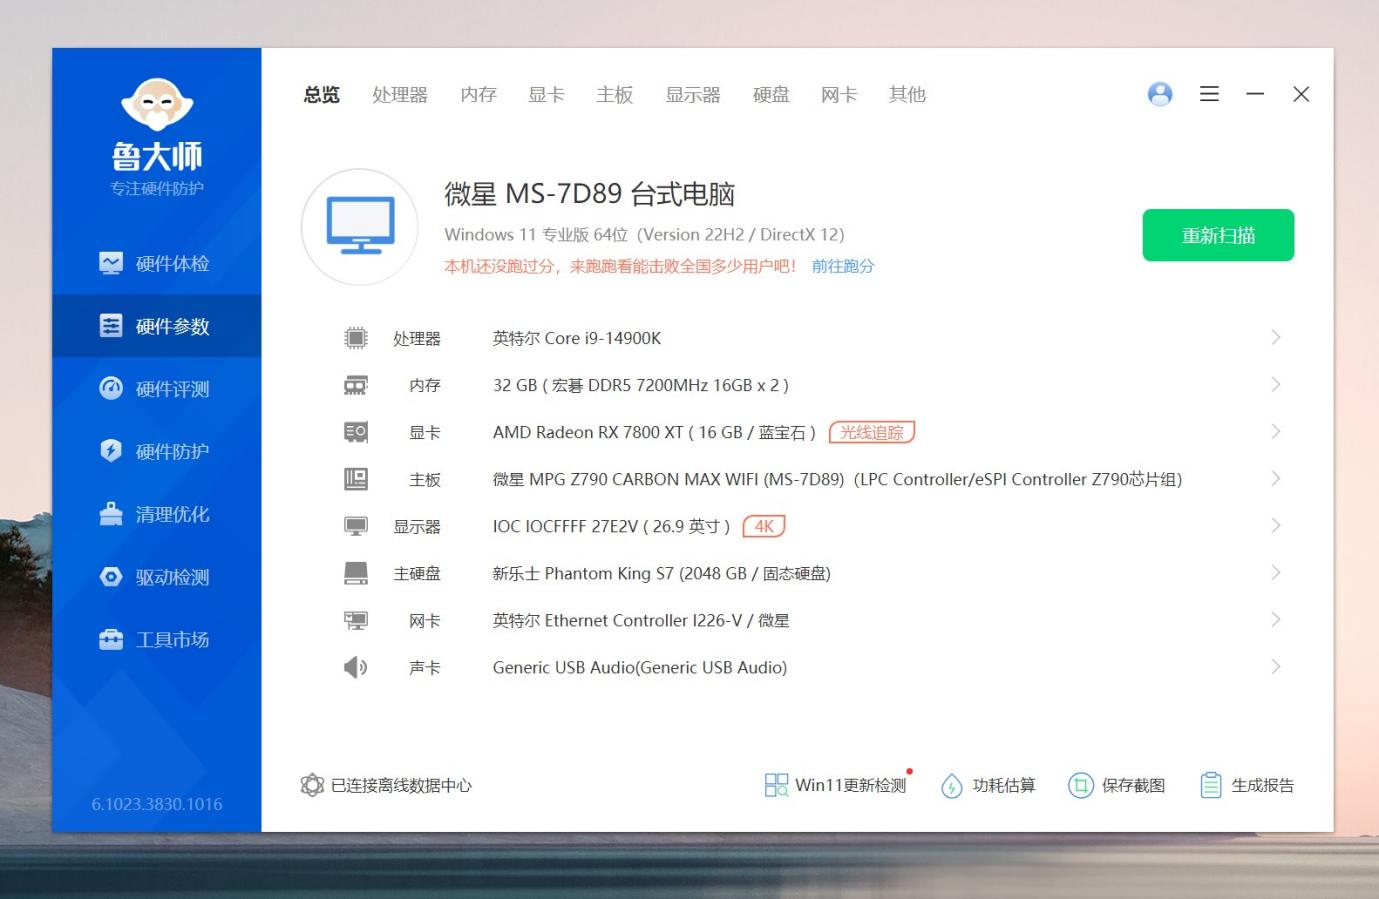Switch to the 显示器 tab
Image resolution: width=1379 pixels, height=899 pixels.
(693, 95)
